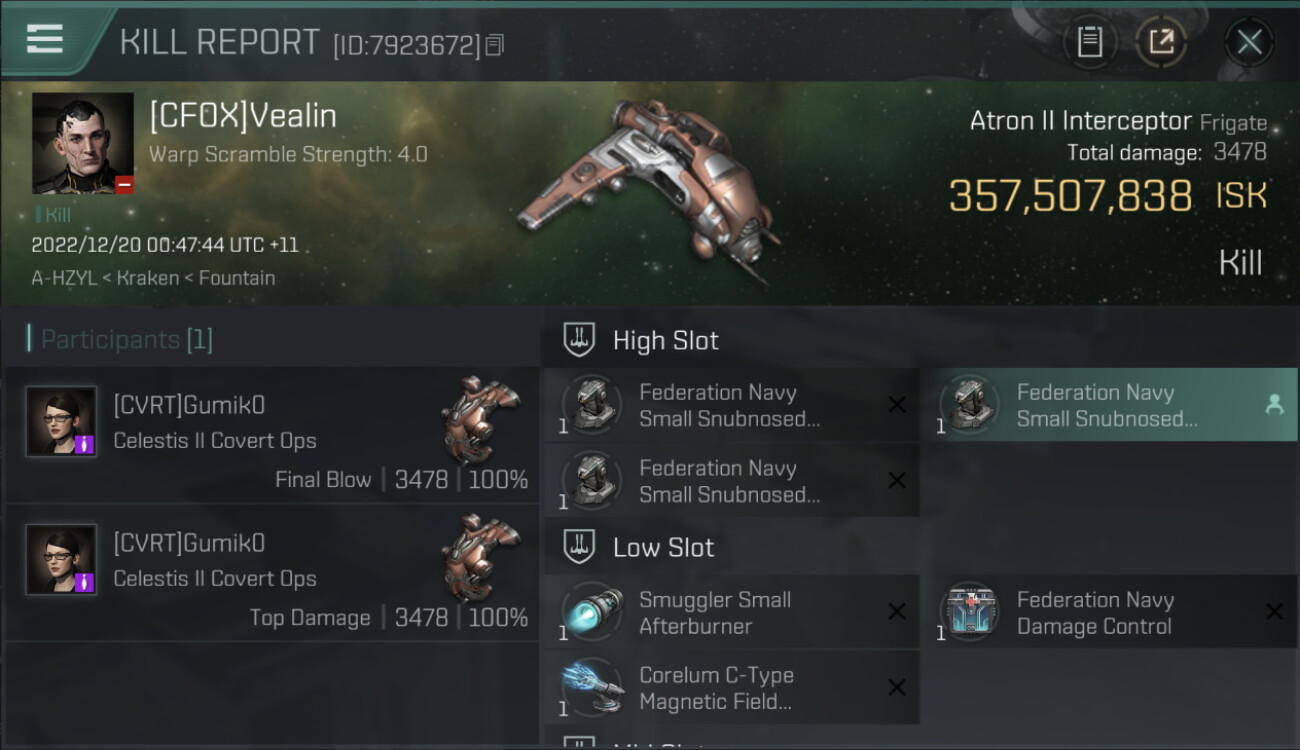
Task: Click the Celestis II ship icon in Final Blow row
Action: point(480,415)
